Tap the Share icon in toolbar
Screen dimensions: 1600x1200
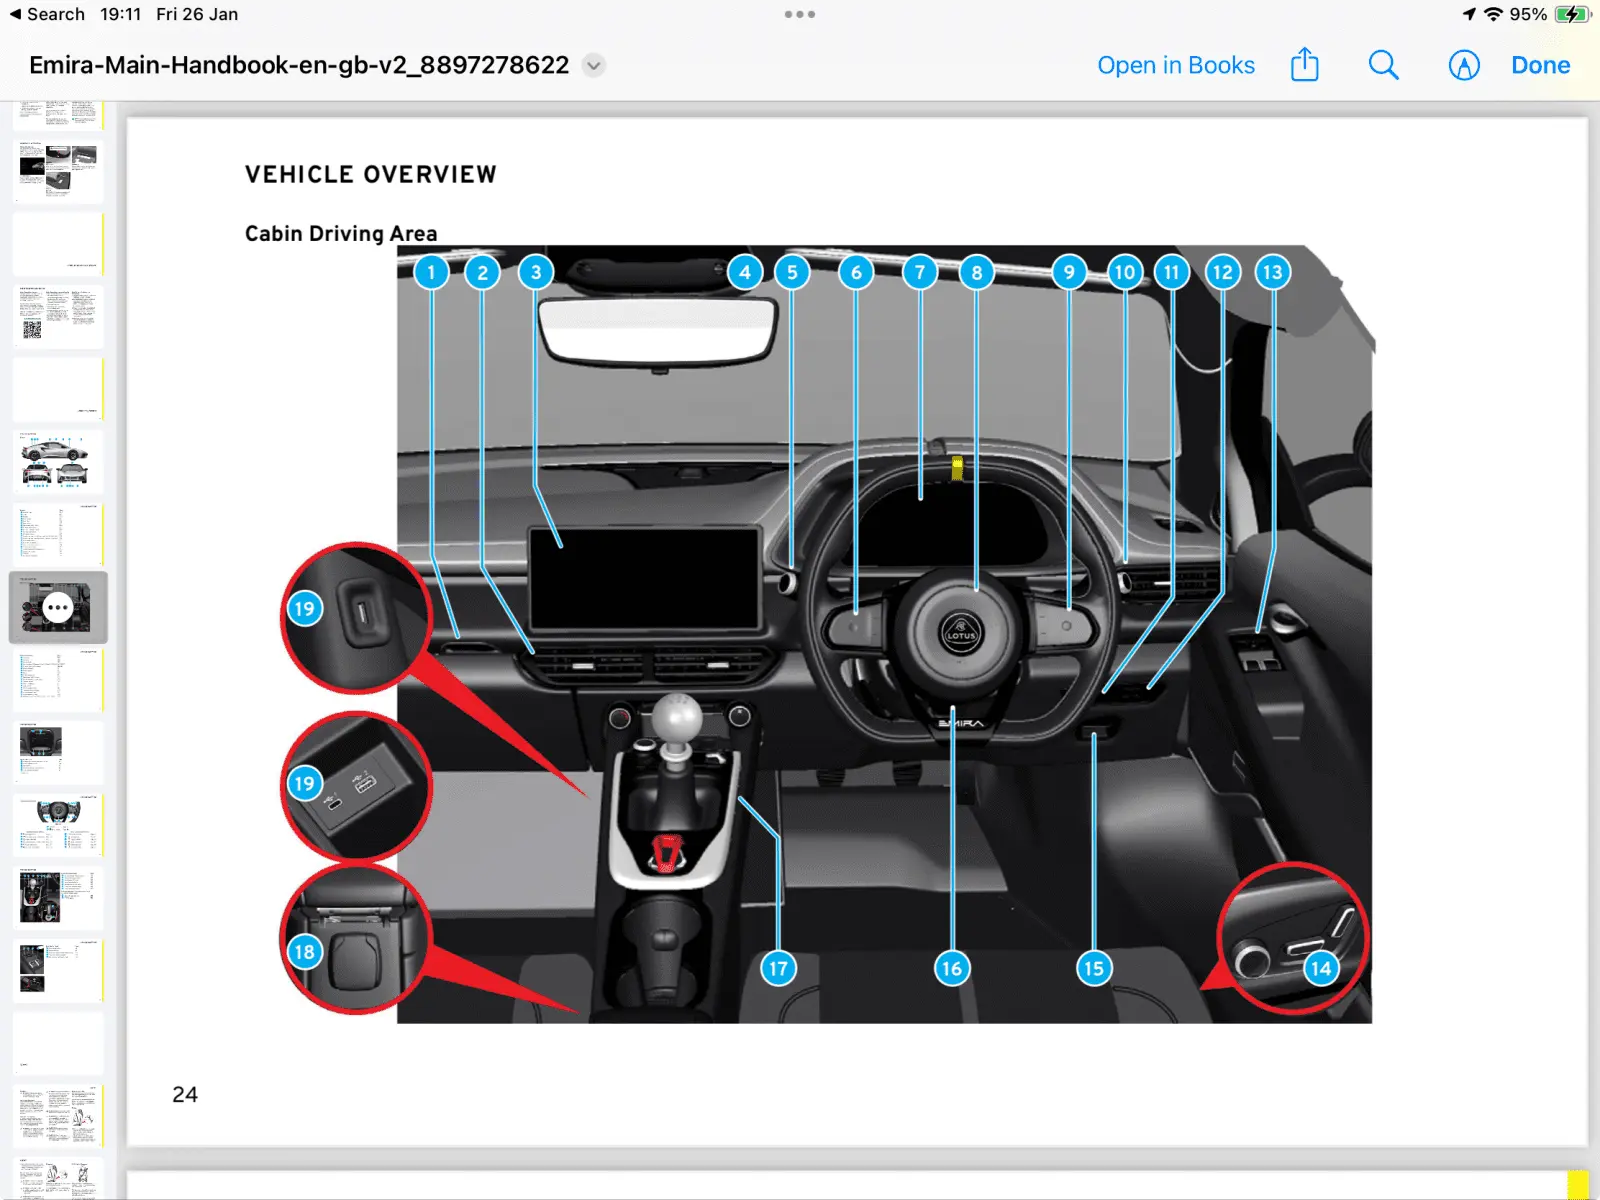(x=1304, y=65)
